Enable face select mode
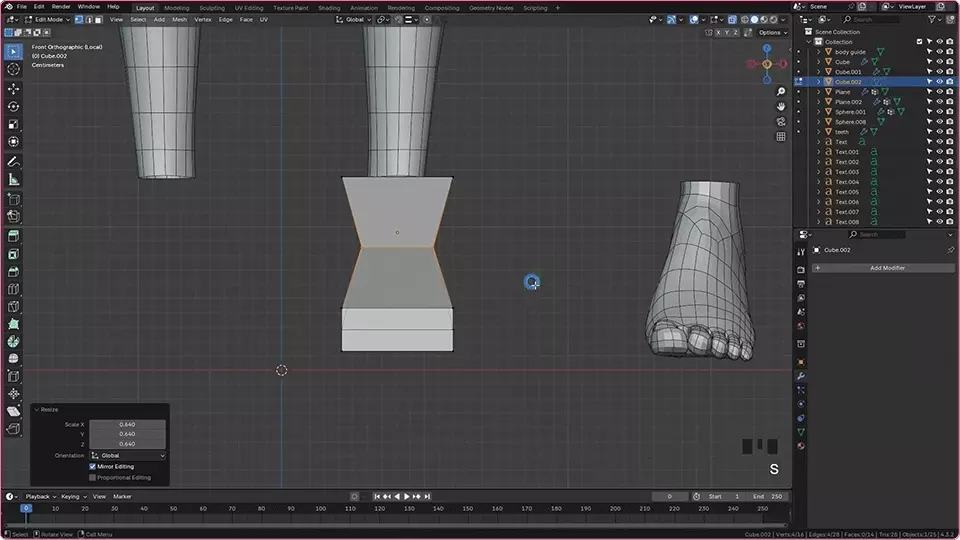 pyautogui.click(x=98, y=20)
